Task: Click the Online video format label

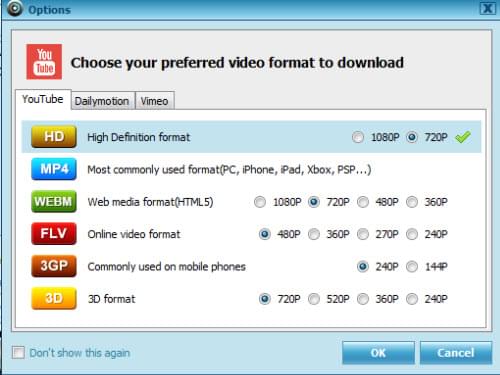Action: [x=134, y=234]
